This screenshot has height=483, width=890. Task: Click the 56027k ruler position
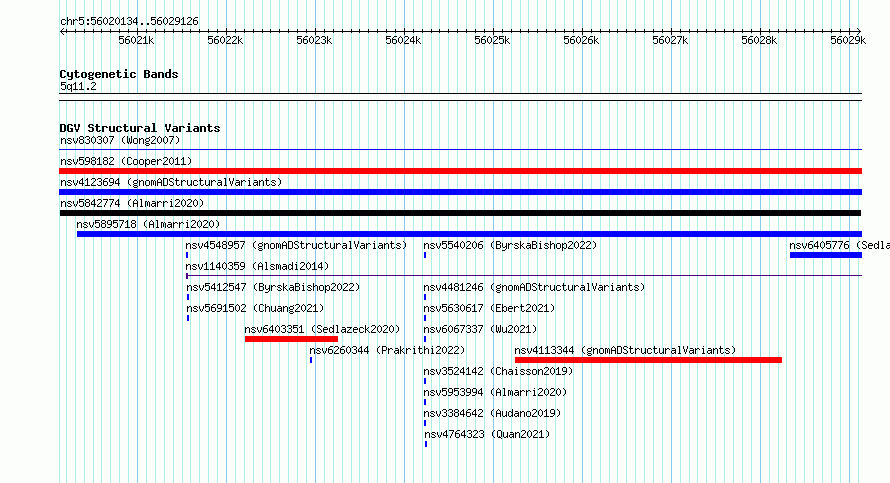click(x=670, y=40)
